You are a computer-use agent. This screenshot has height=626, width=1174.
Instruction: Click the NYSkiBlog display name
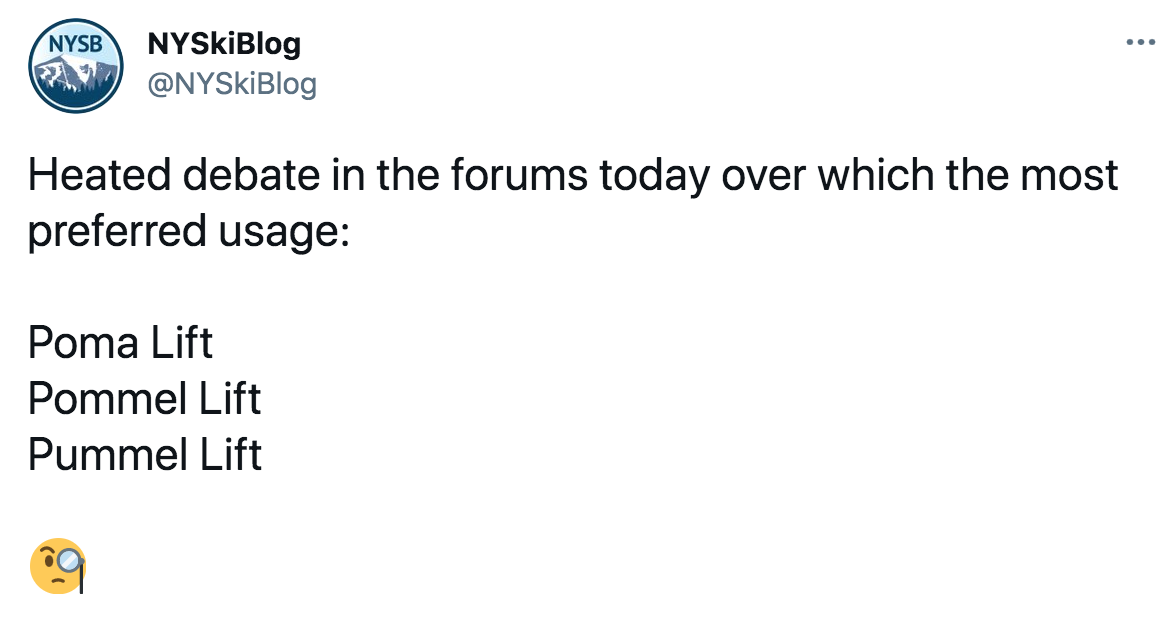point(224,44)
